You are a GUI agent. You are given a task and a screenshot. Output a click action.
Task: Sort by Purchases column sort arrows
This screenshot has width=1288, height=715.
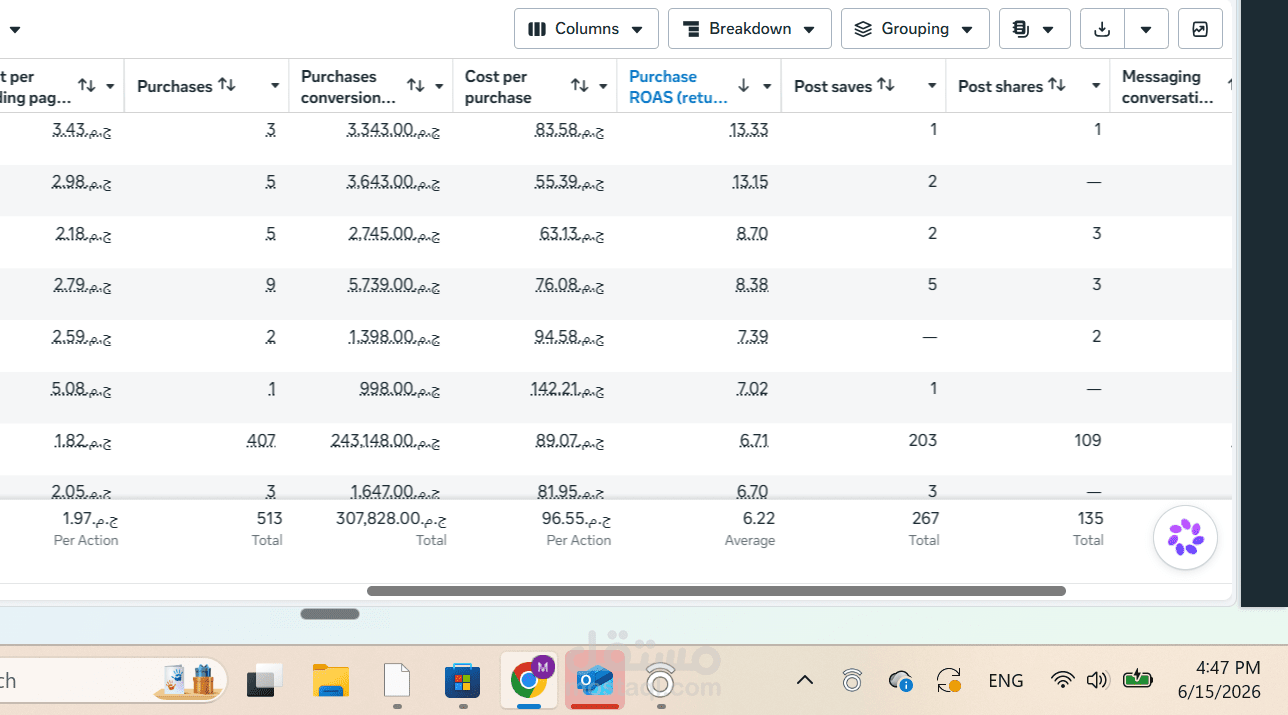(227, 85)
